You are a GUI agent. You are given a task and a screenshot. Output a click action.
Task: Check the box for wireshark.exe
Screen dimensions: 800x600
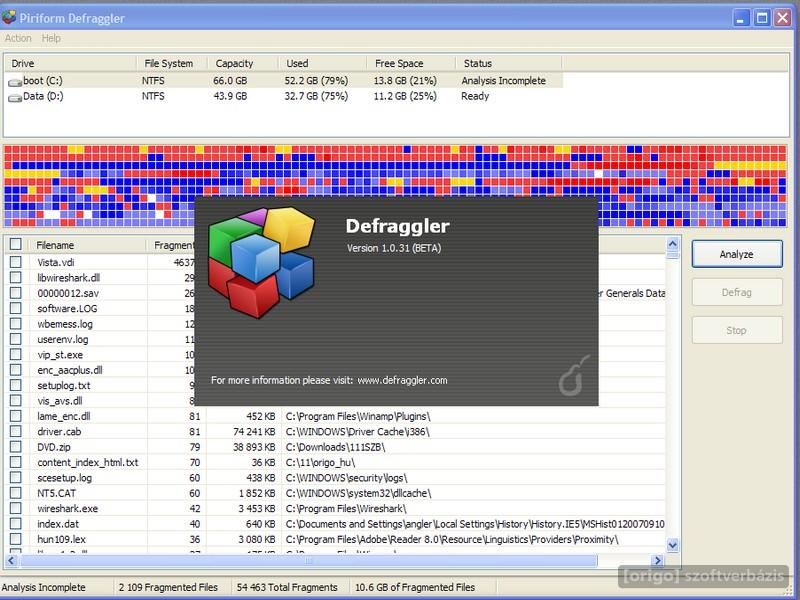pyautogui.click(x=16, y=508)
